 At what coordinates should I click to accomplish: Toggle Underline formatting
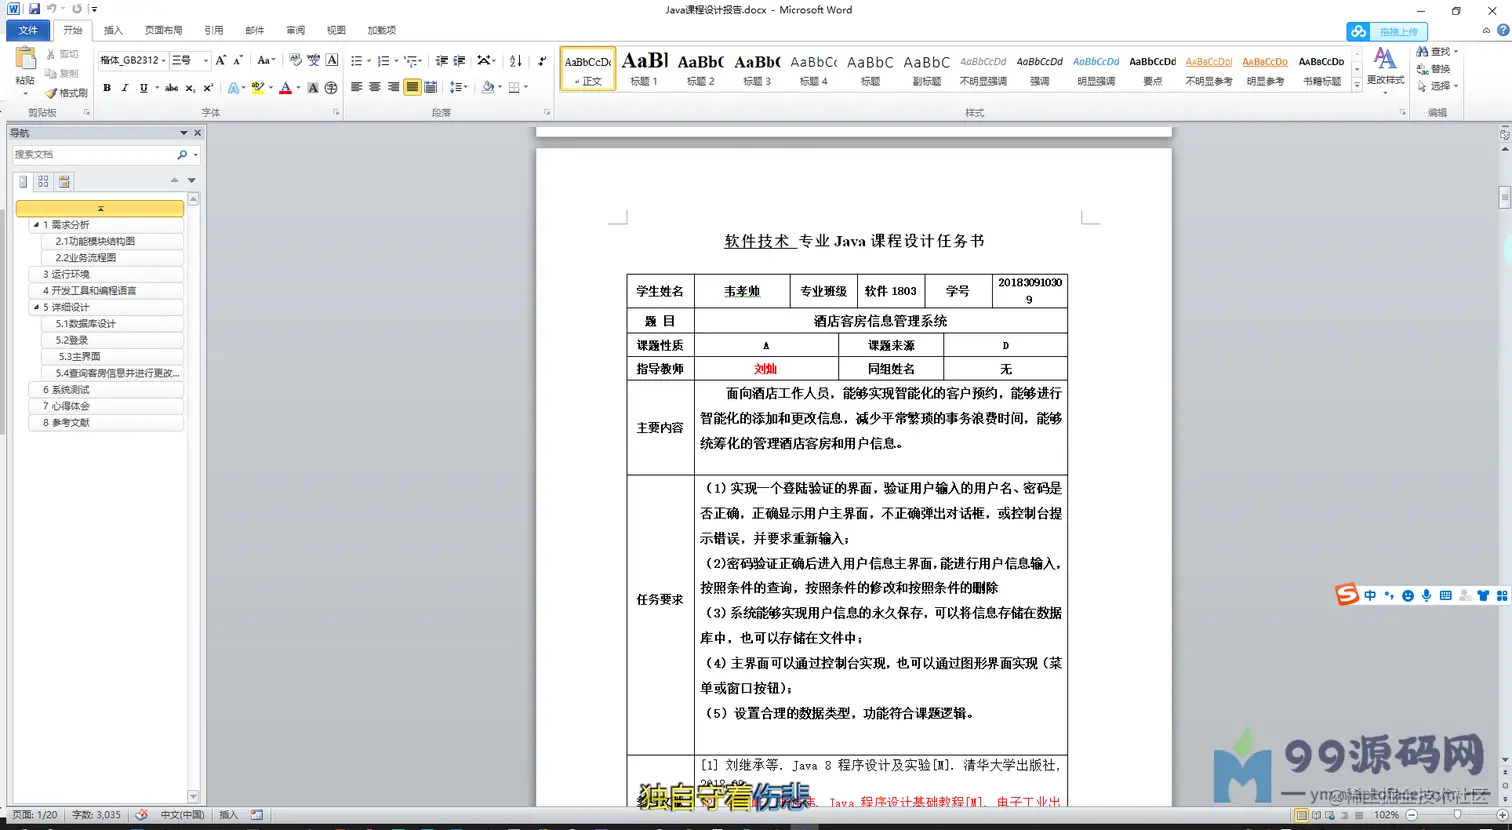pos(143,88)
